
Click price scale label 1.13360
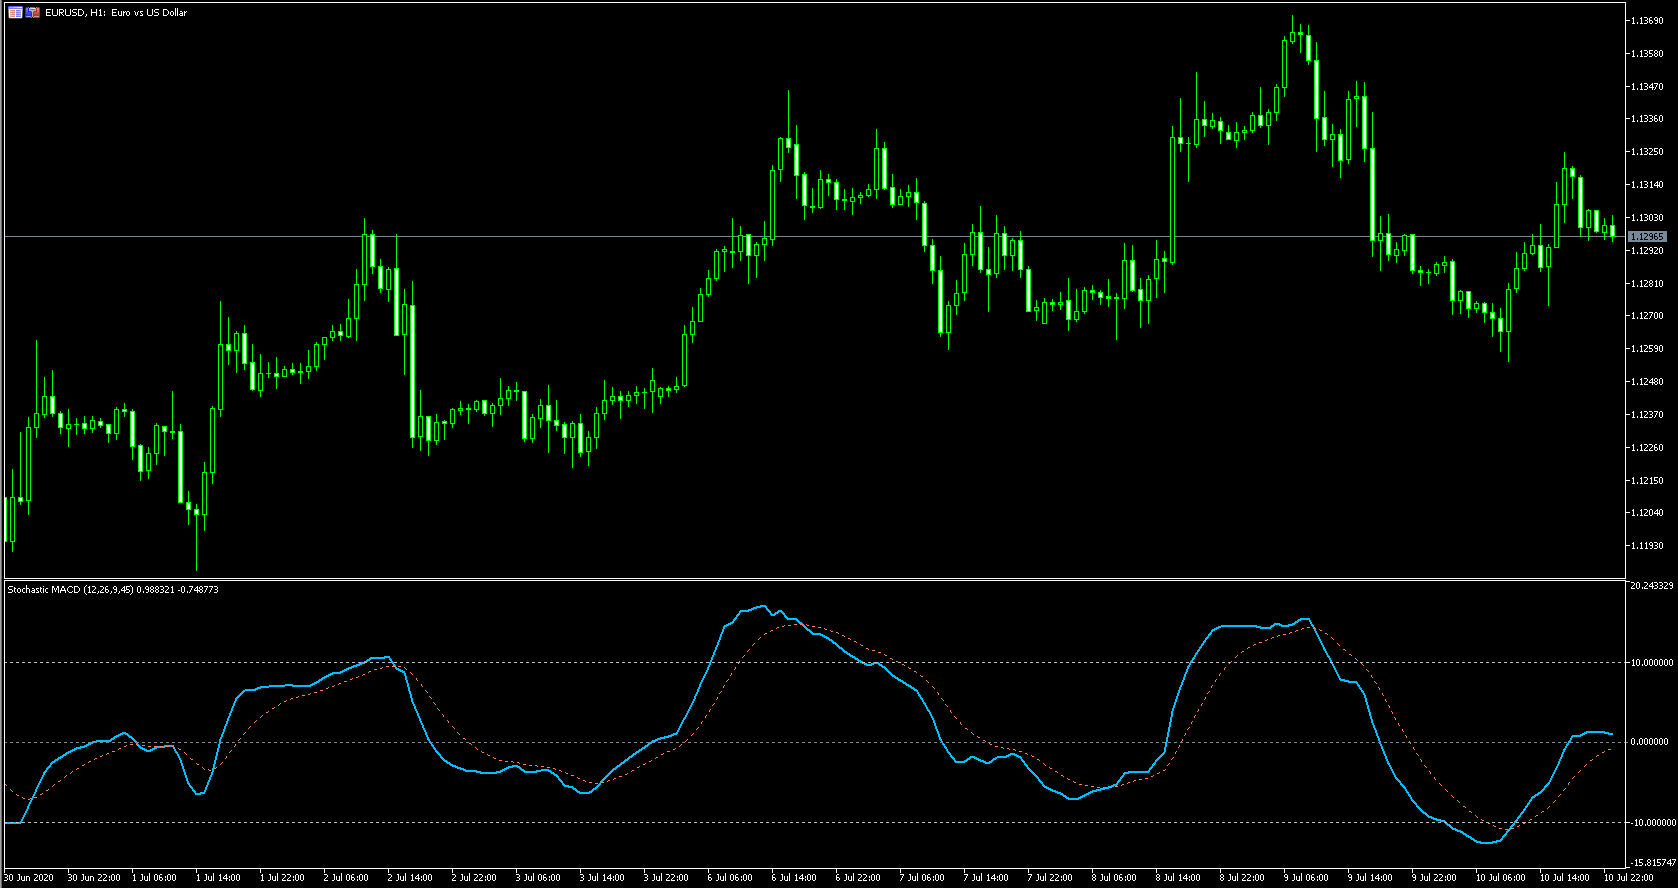tap(1647, 119)
